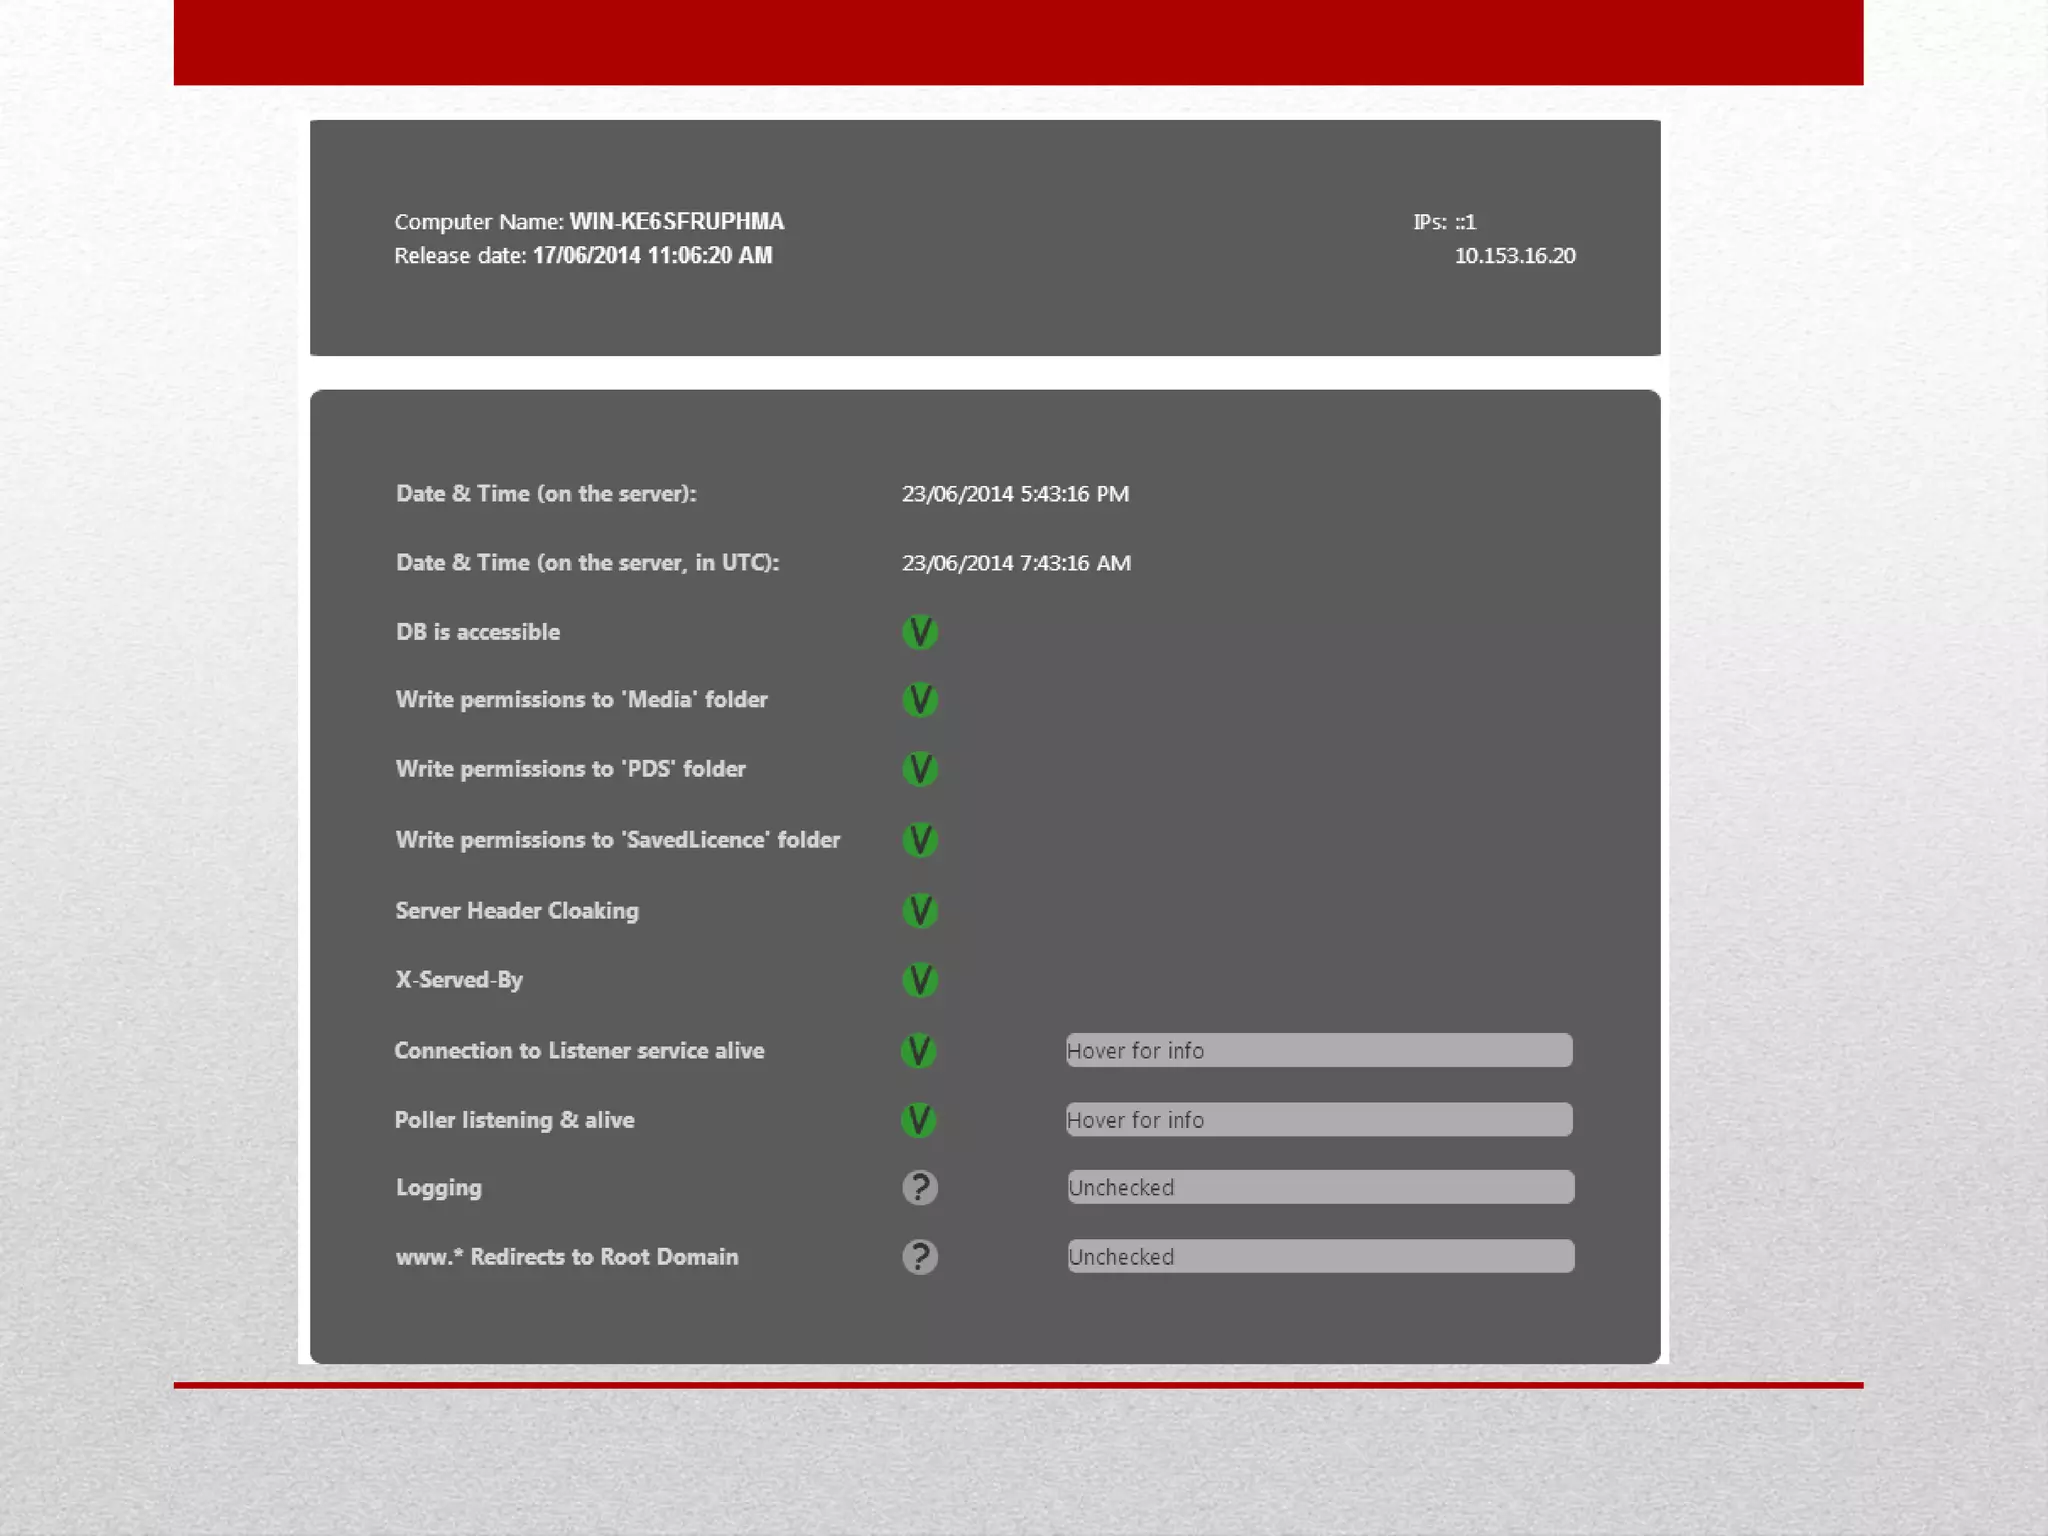Click the 'SavedLicence' folder permissions check icon

tap(919, 840)
